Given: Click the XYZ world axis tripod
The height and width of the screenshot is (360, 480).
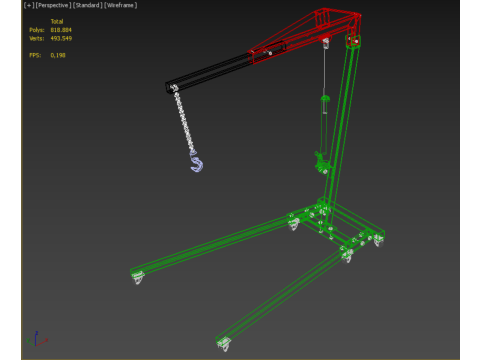Looking at the screenshot, I should 37,339.
